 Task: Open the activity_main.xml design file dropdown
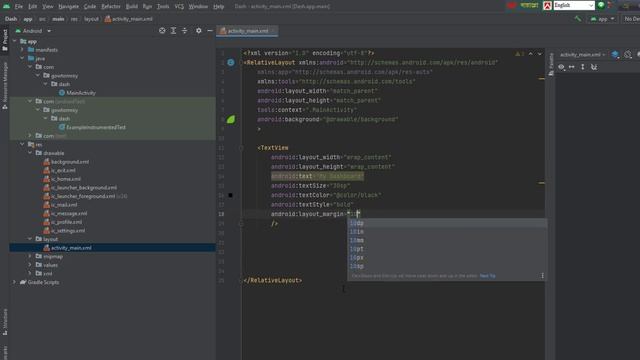[582, 54]
